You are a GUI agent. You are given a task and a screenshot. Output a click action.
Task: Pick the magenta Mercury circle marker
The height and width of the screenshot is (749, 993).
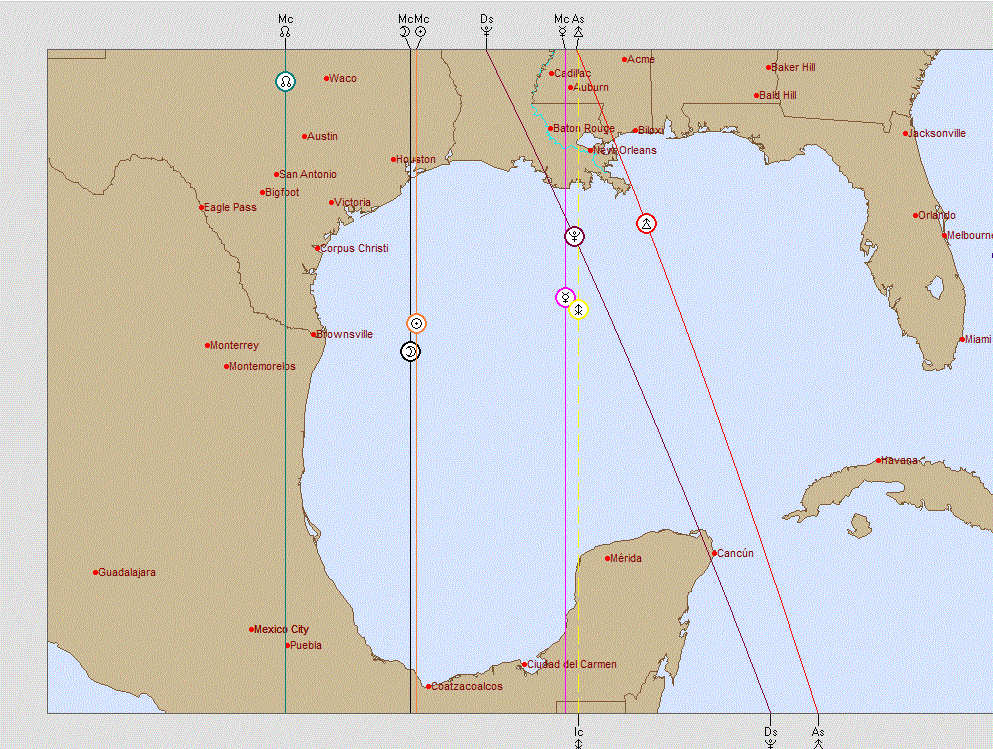566,297
